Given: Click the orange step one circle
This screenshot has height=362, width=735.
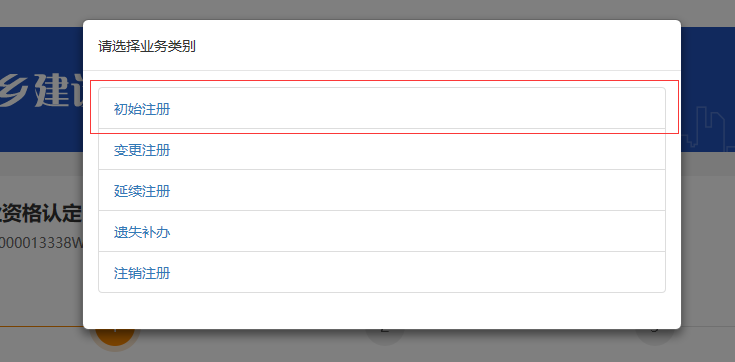Looking at the screenshot, I should point(114,338).
